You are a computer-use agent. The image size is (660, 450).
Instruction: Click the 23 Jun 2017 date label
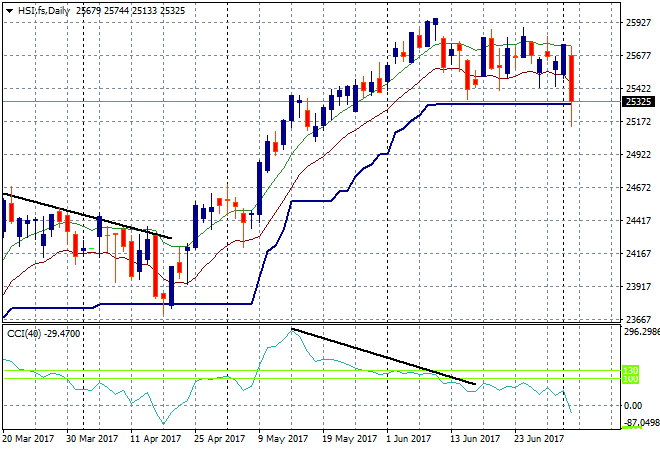click(539, 439)
